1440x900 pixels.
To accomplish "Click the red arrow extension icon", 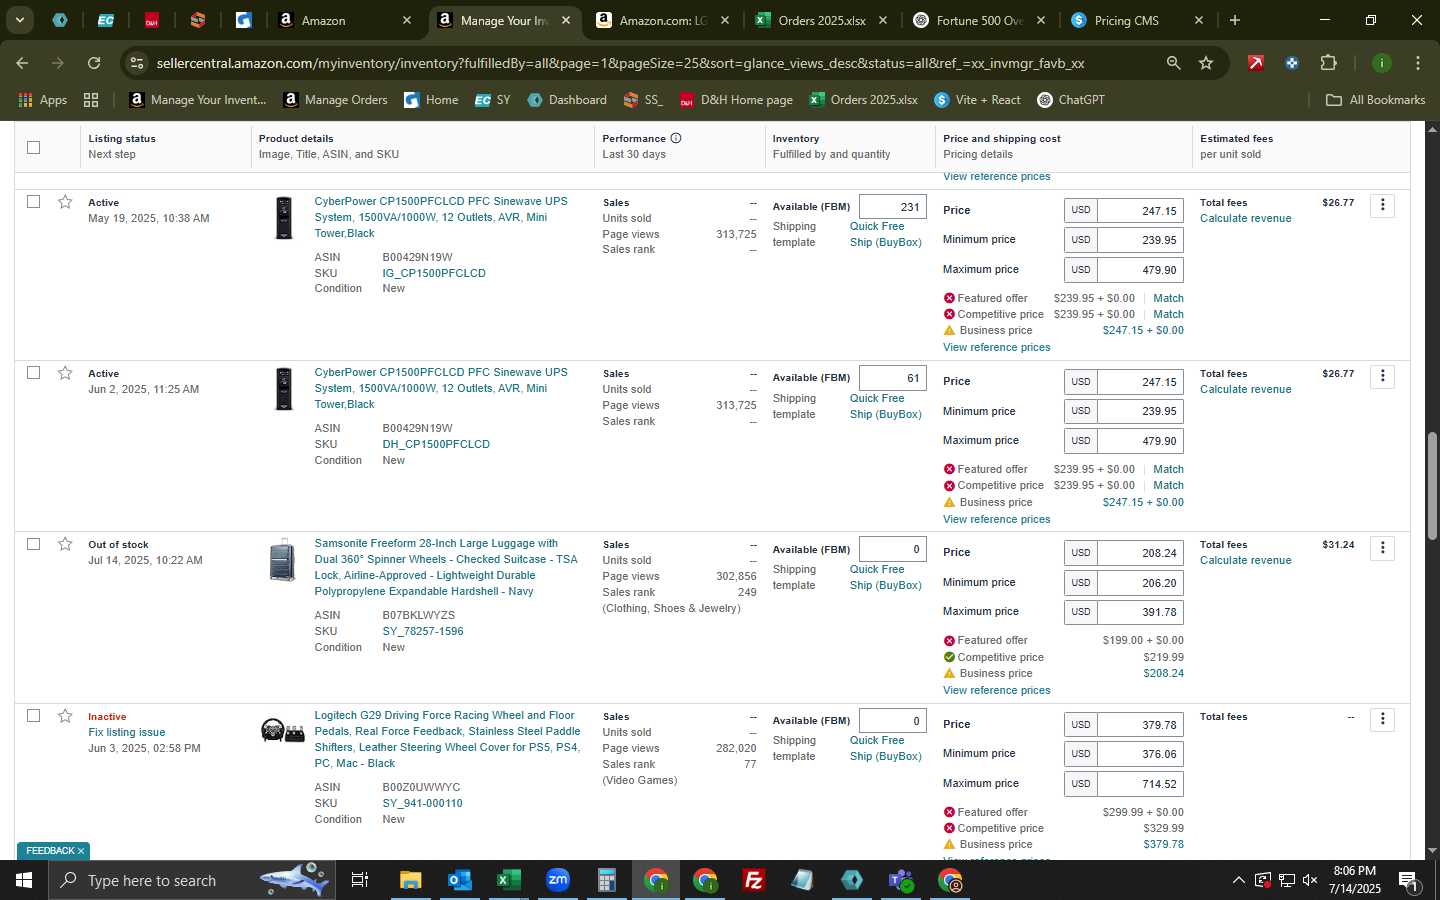I will click(1256, 63).
